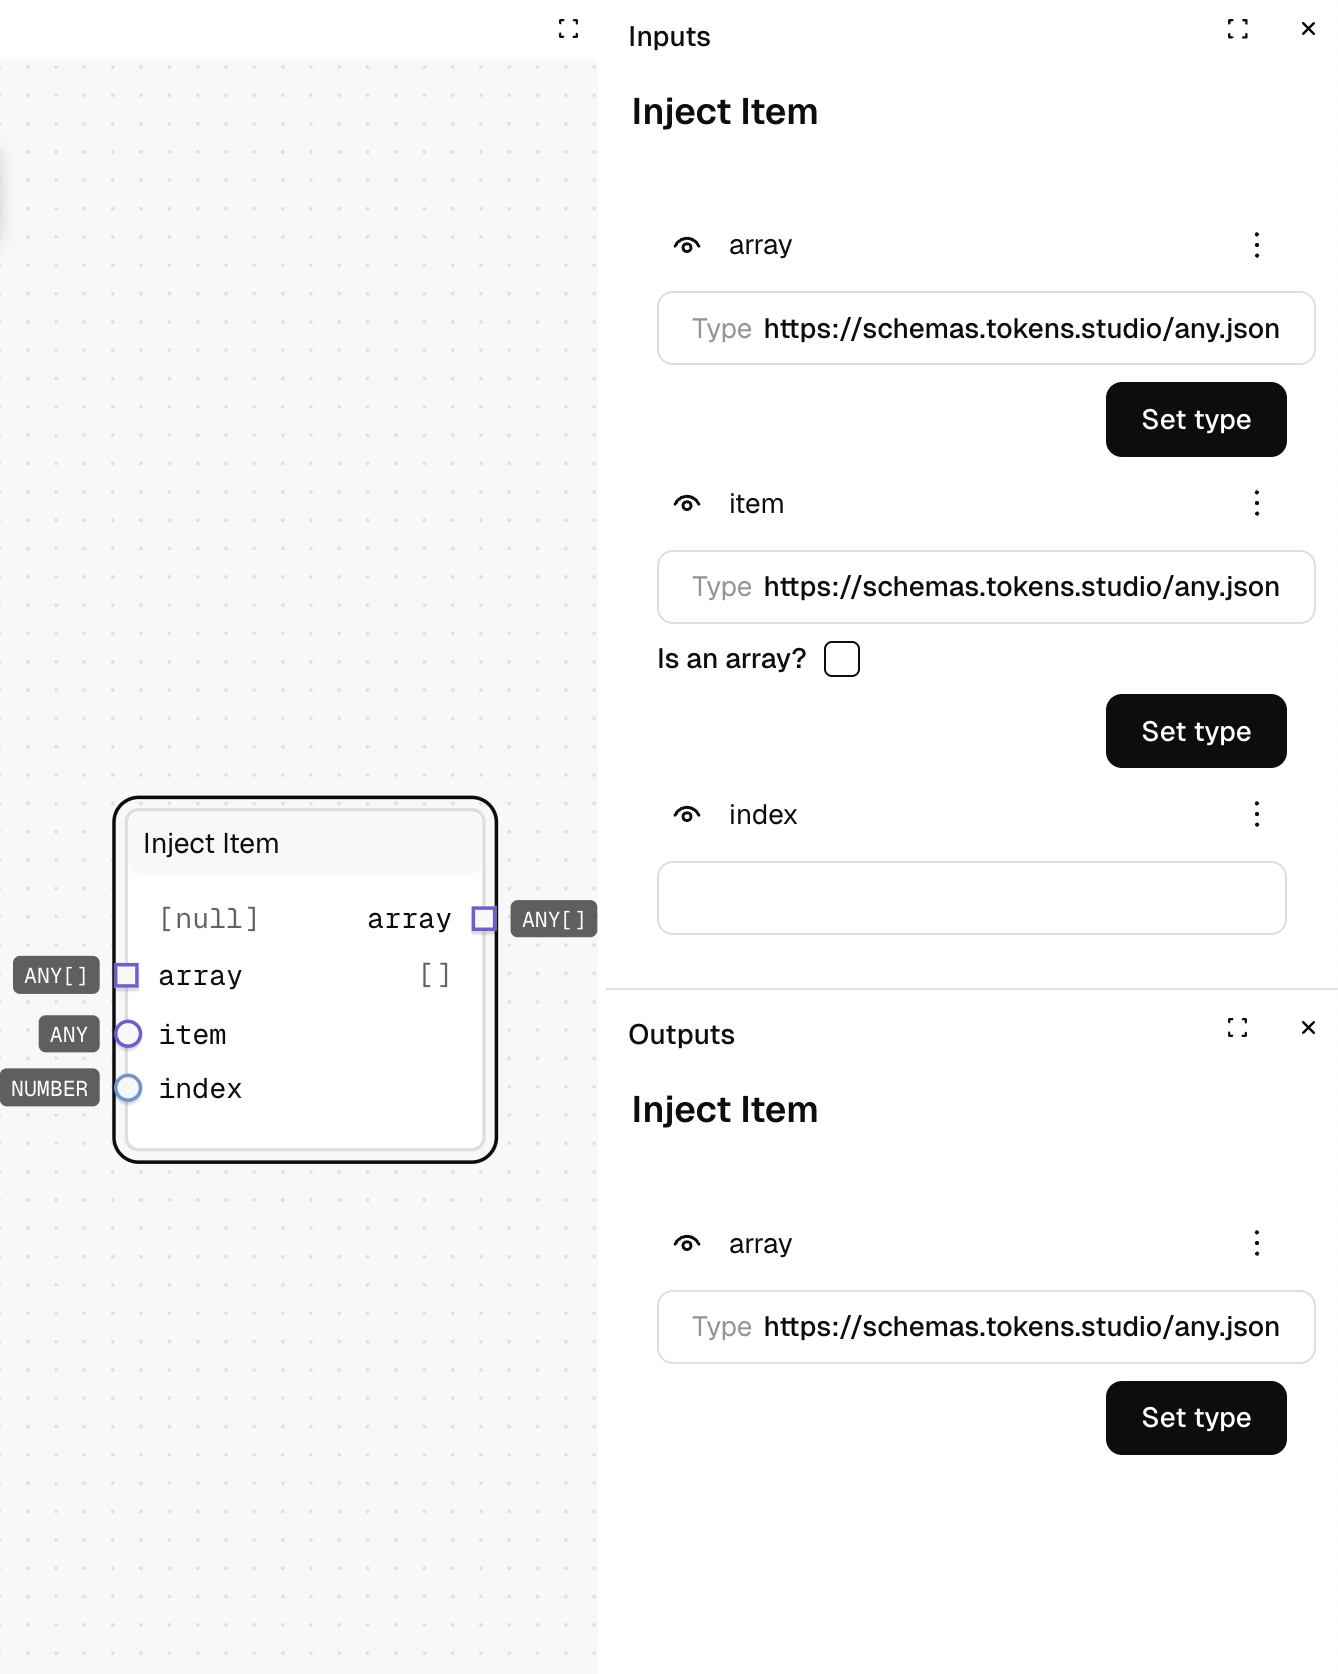Click the empty index value field
Screen dimensions: 1338x1674
coord(972,898)
